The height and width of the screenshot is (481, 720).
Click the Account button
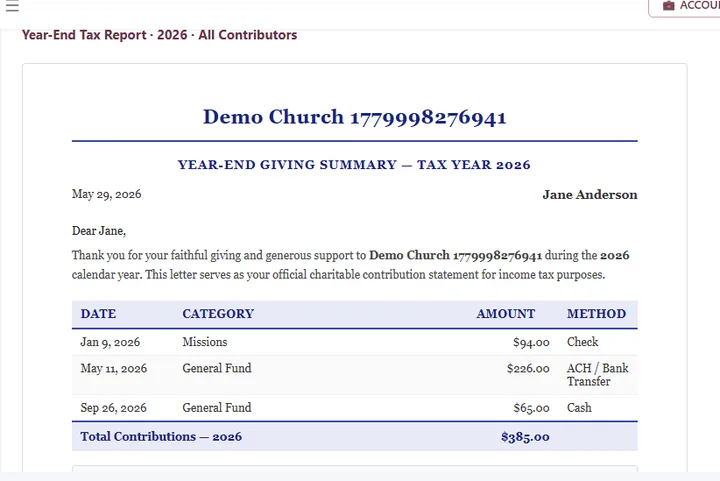tap(685, 6)
